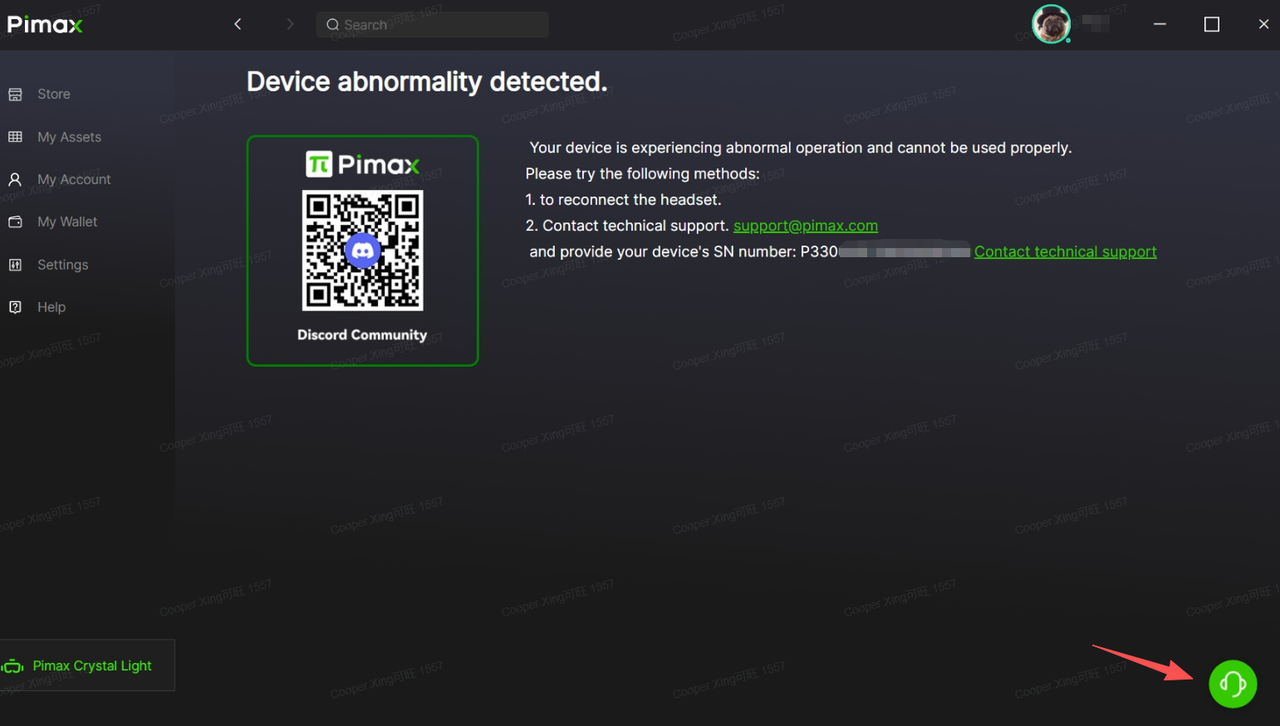Click the My Account person icon
The image size is (1280, 726).
(15, 179)
